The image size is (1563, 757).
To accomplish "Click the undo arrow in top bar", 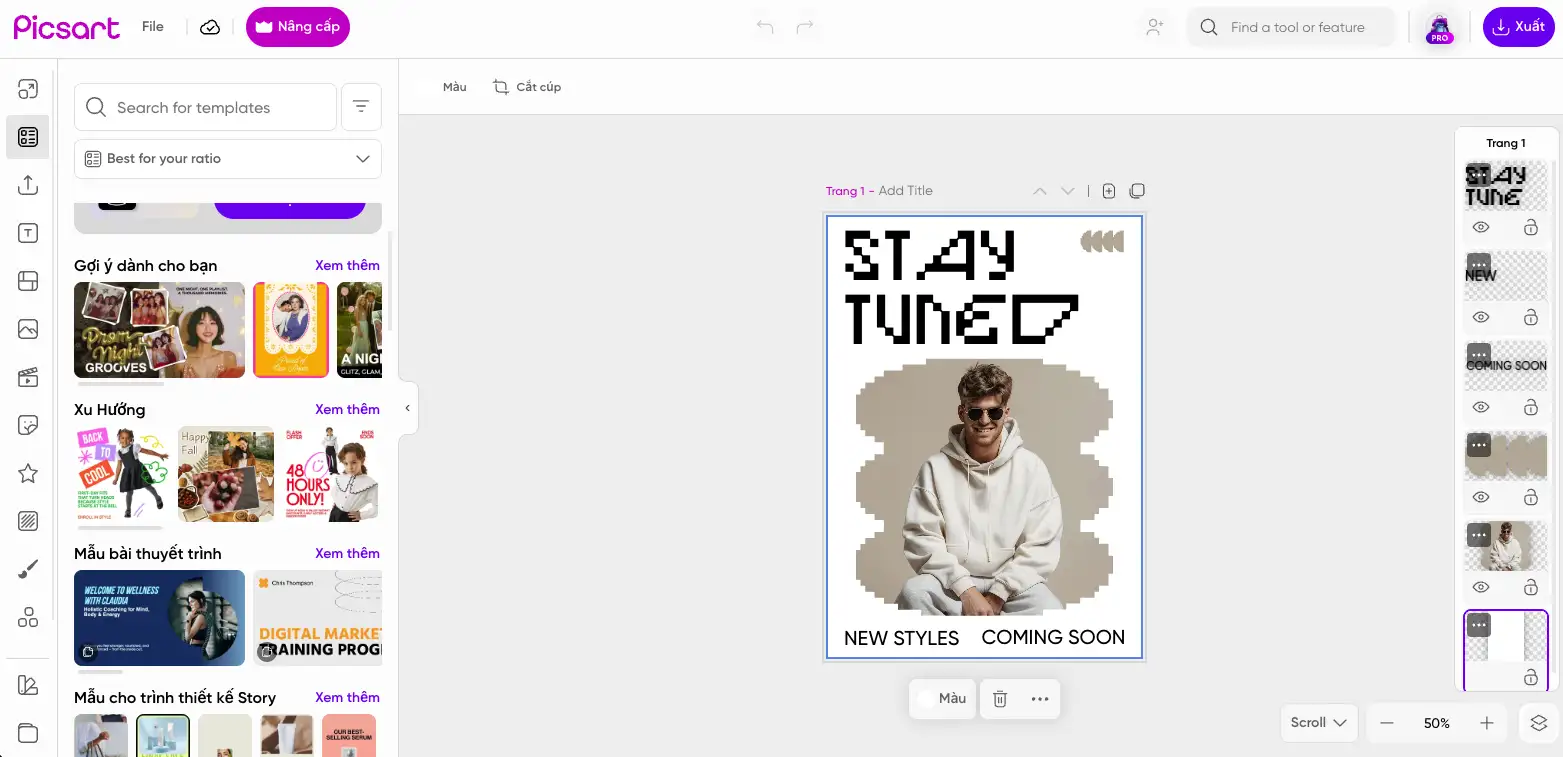I will coord(765,27).
